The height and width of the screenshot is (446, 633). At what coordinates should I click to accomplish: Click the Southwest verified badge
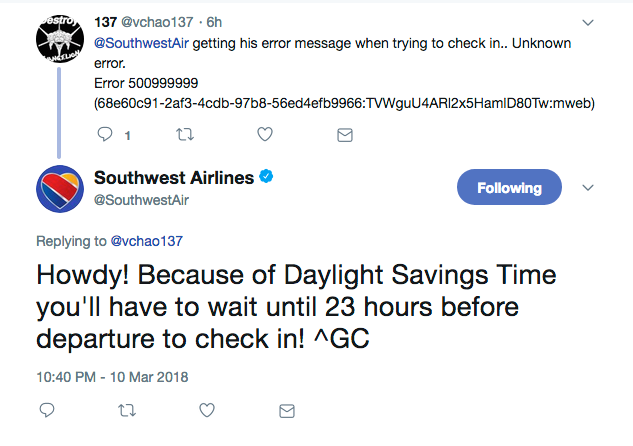[267, 178]
